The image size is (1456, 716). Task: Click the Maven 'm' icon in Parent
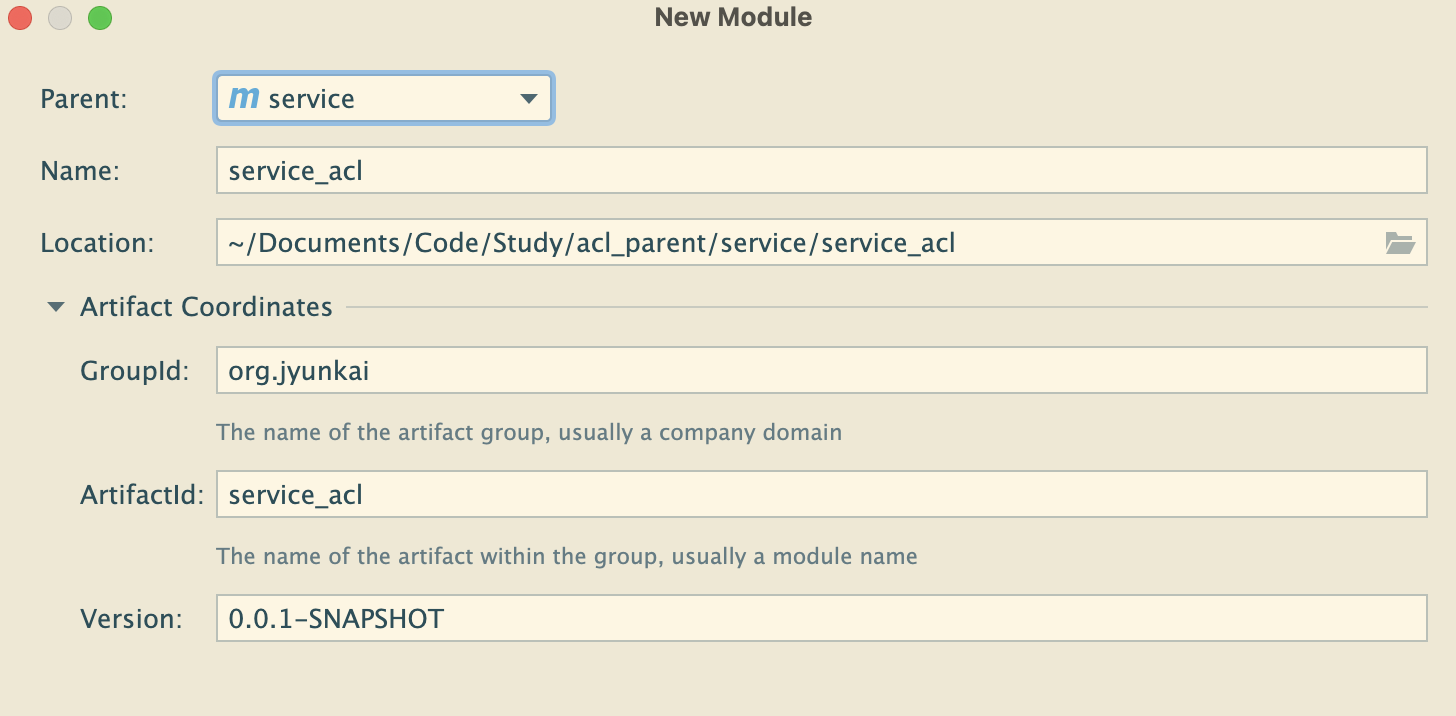coord(244,98)
